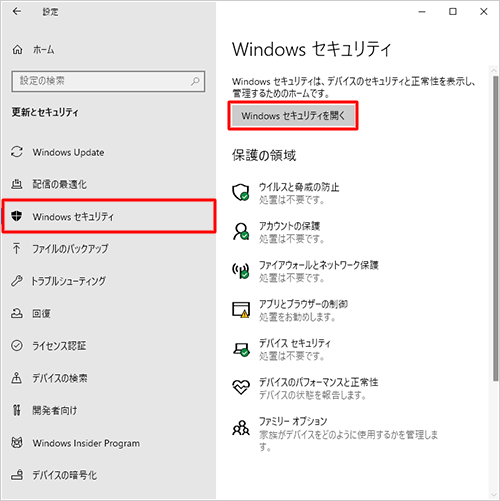Image resolution: width=500 pixels, height=501 pixels.
Task: Click 更新とセキュリティ section heading
Action: (45, 112)
